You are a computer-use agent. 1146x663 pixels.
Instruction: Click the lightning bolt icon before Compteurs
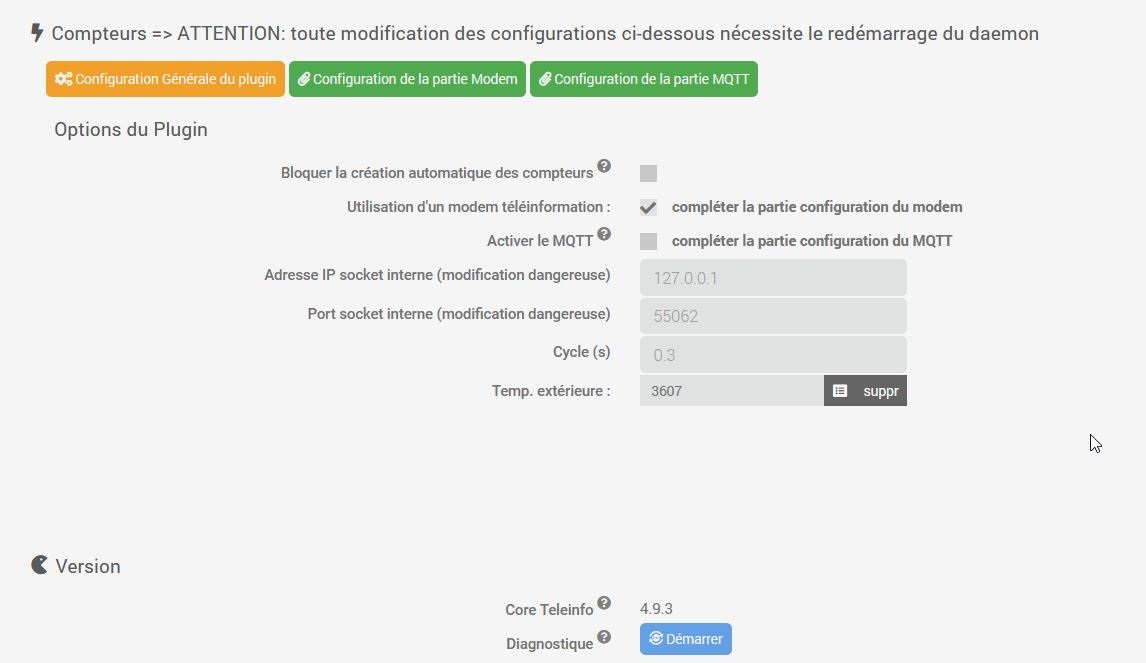pyautogui.click(x=37, y=33)
